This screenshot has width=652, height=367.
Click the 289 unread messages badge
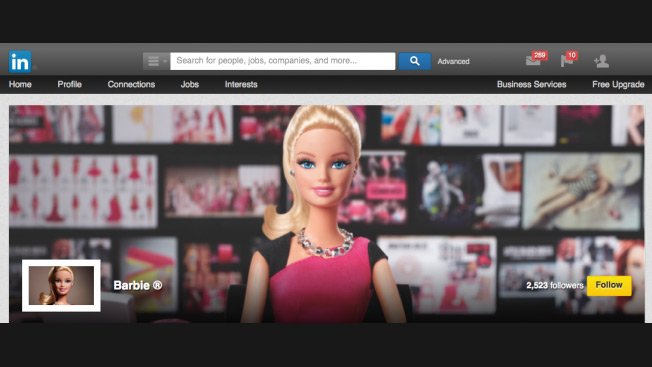(540, 55)
